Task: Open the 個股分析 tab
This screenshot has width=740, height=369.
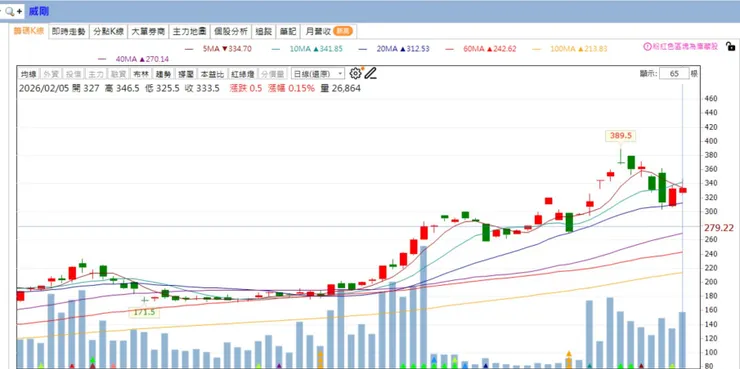Action: coord(231,32)
